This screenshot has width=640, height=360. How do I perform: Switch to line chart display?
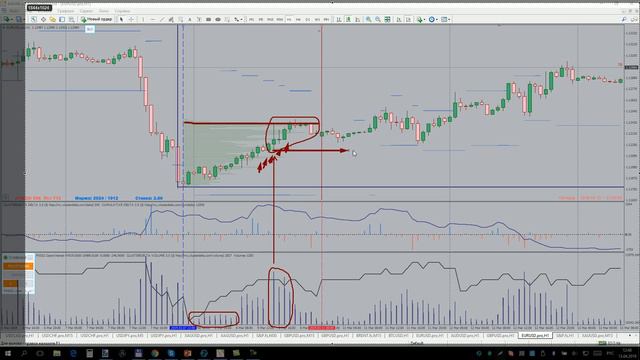pyautogui.click(x=358, y=19)
